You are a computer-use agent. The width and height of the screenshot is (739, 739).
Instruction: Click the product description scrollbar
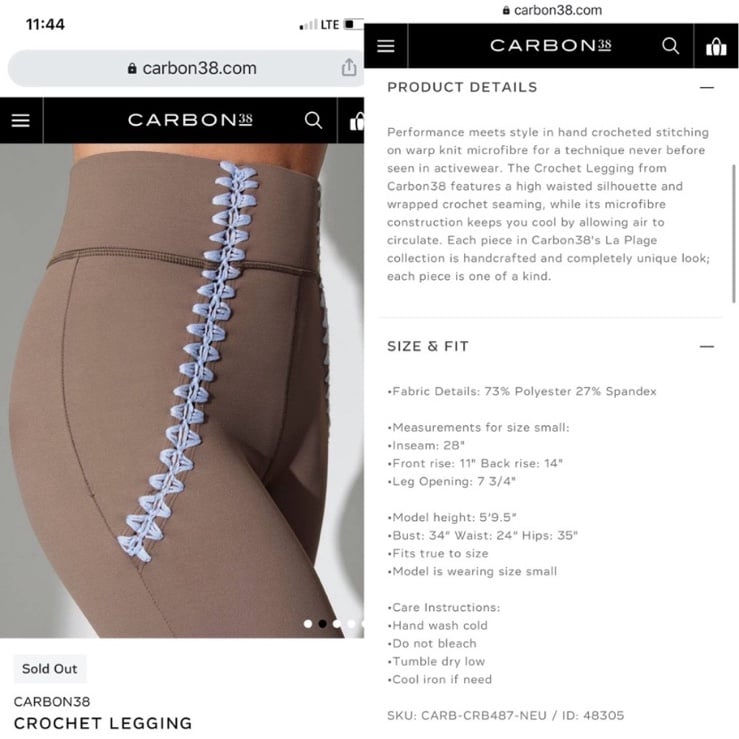point(733,234)
